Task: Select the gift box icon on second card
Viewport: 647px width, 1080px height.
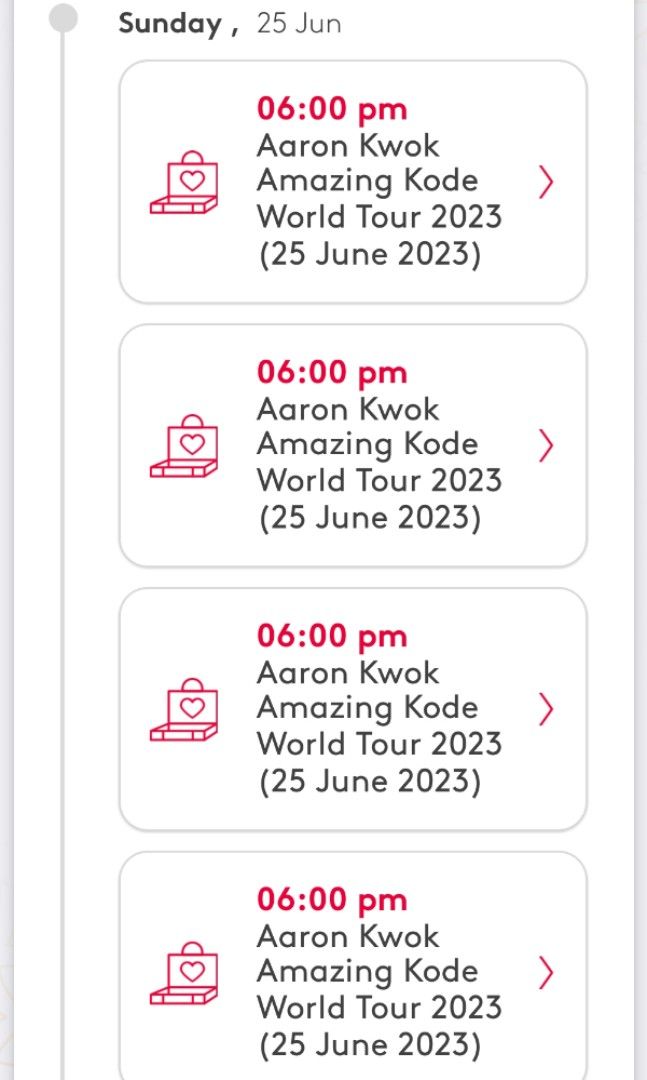Action: [x=187, y=445]
